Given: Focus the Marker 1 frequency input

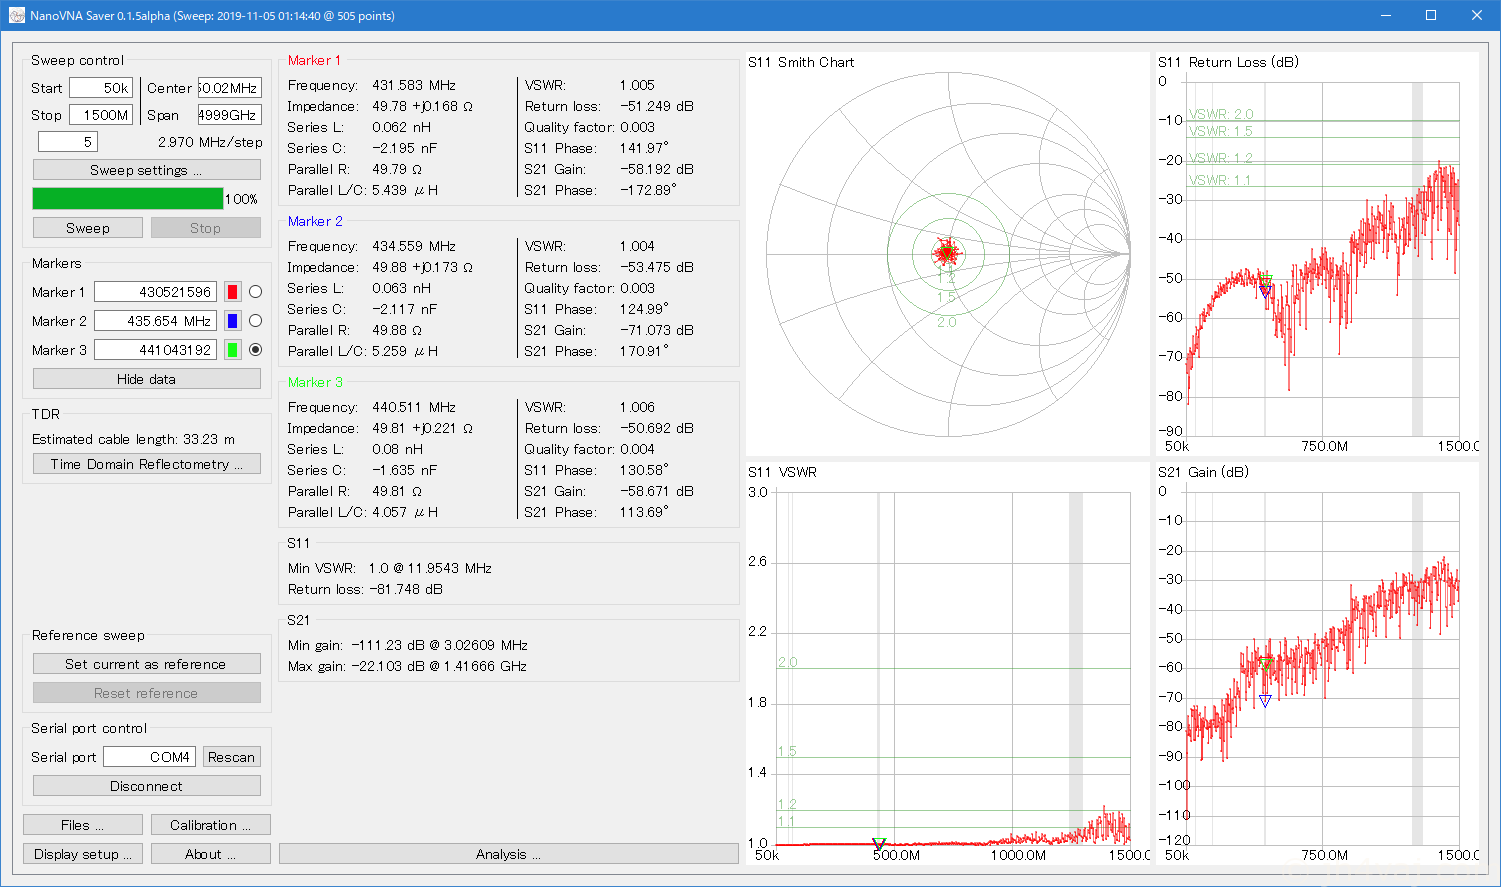Looking at the screenshot, I should [x=155, y=292].
